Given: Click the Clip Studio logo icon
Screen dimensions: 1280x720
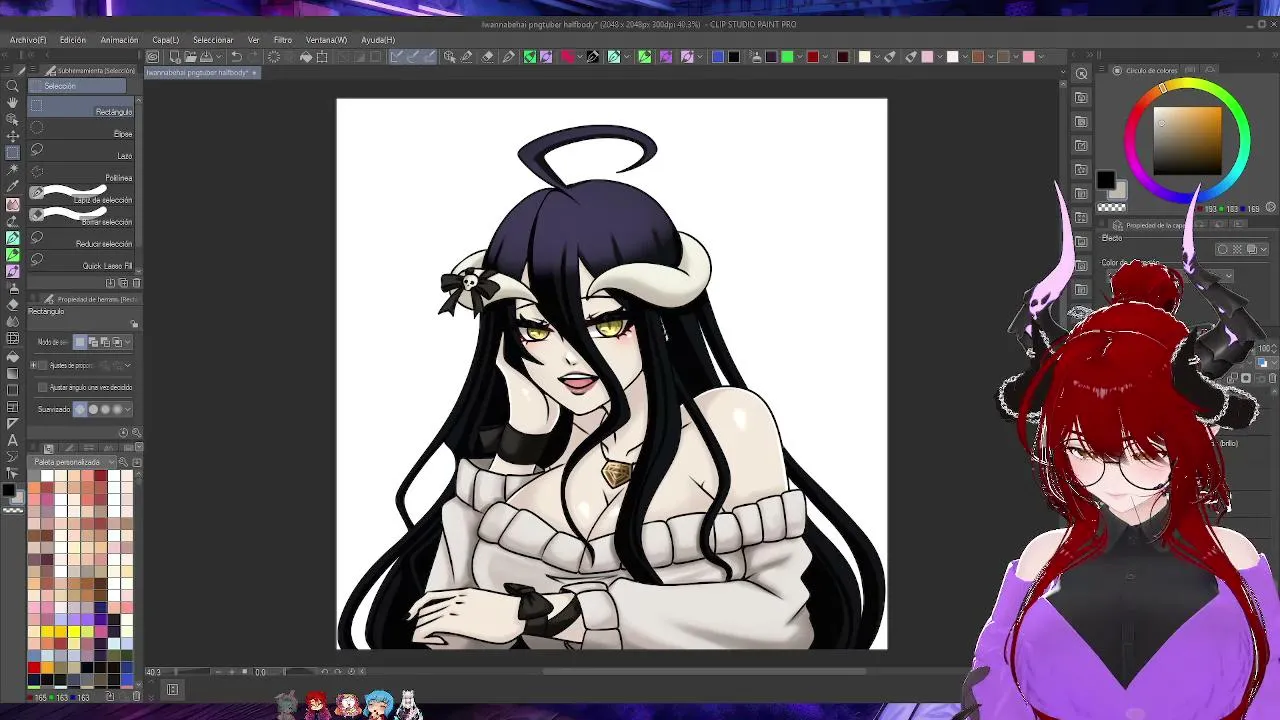Looking at the screenshot, I should point(152,57).
